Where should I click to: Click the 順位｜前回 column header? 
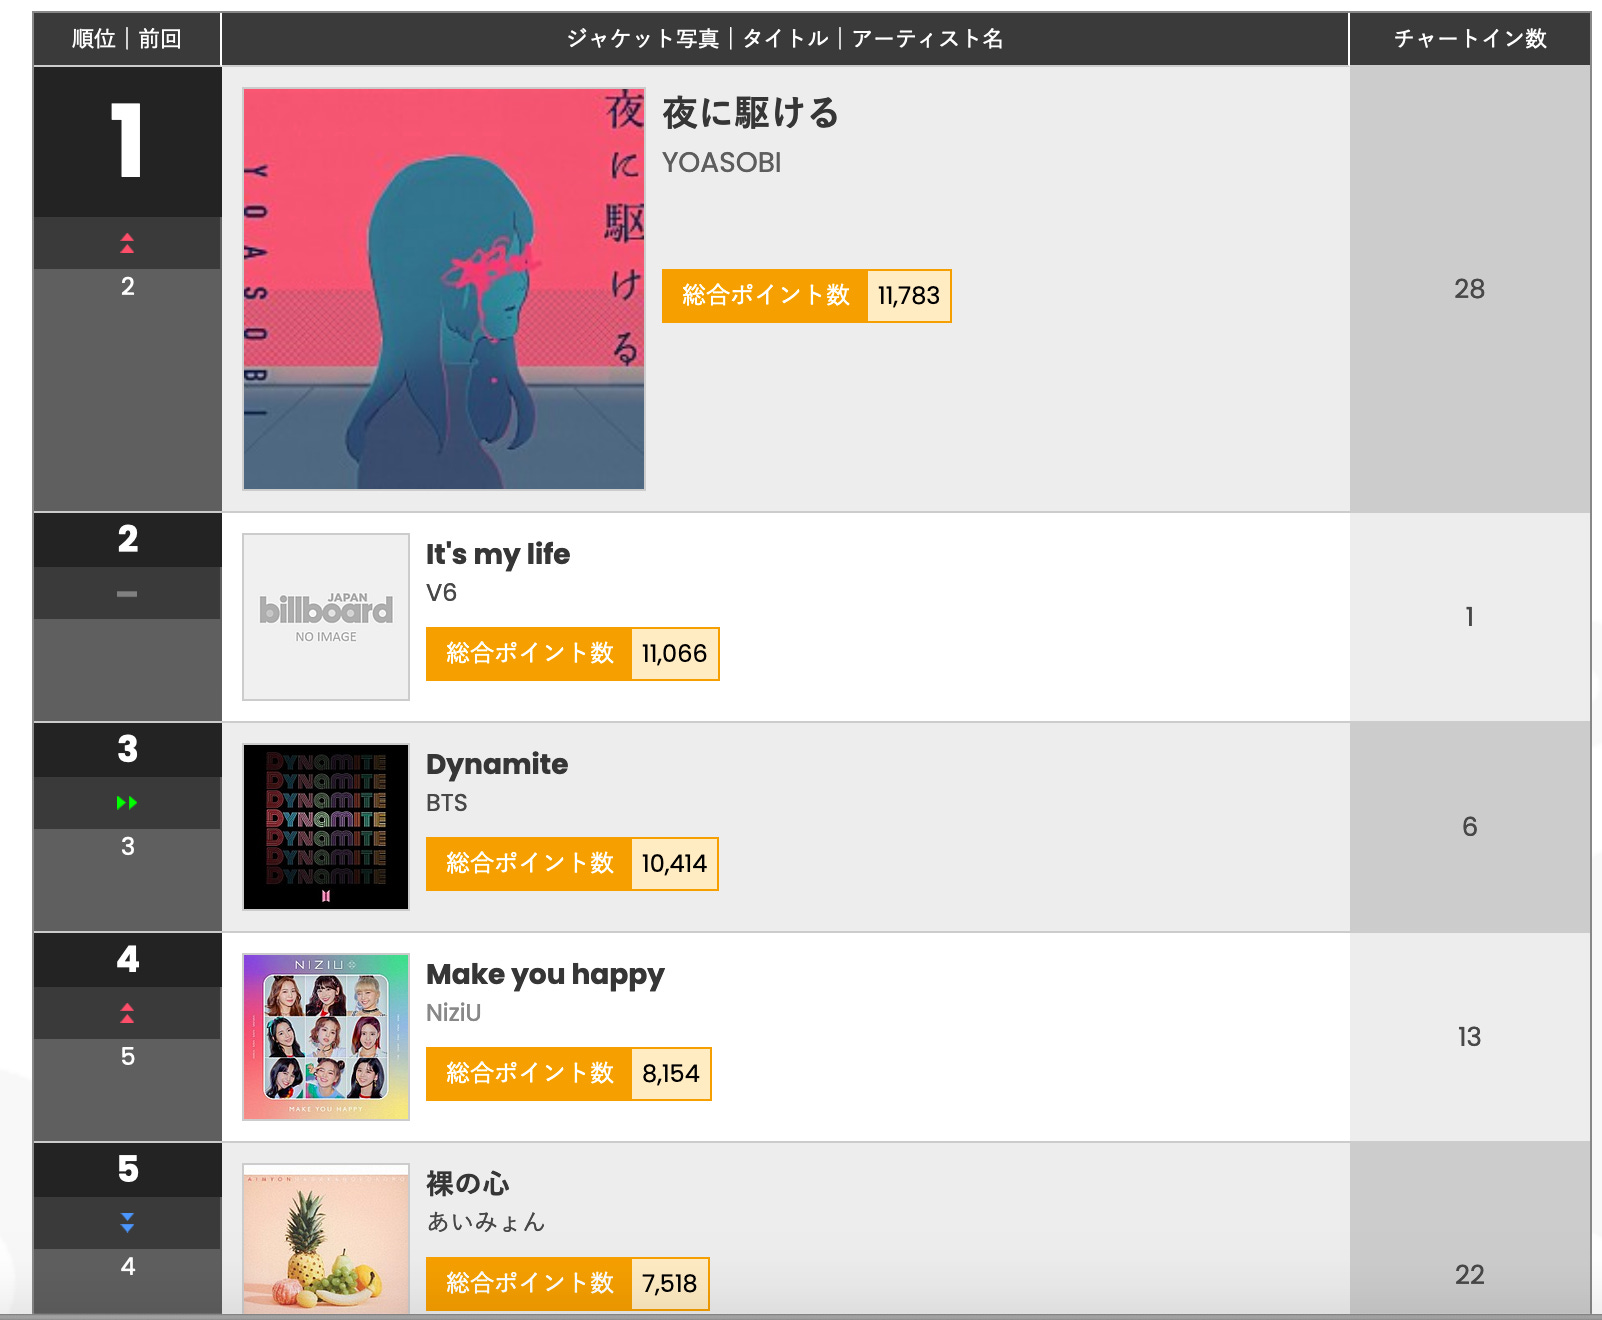[127, 39]
